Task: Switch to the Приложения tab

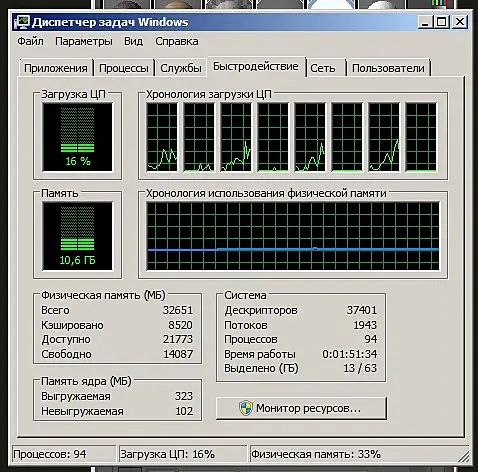Action: pos(56,68)
